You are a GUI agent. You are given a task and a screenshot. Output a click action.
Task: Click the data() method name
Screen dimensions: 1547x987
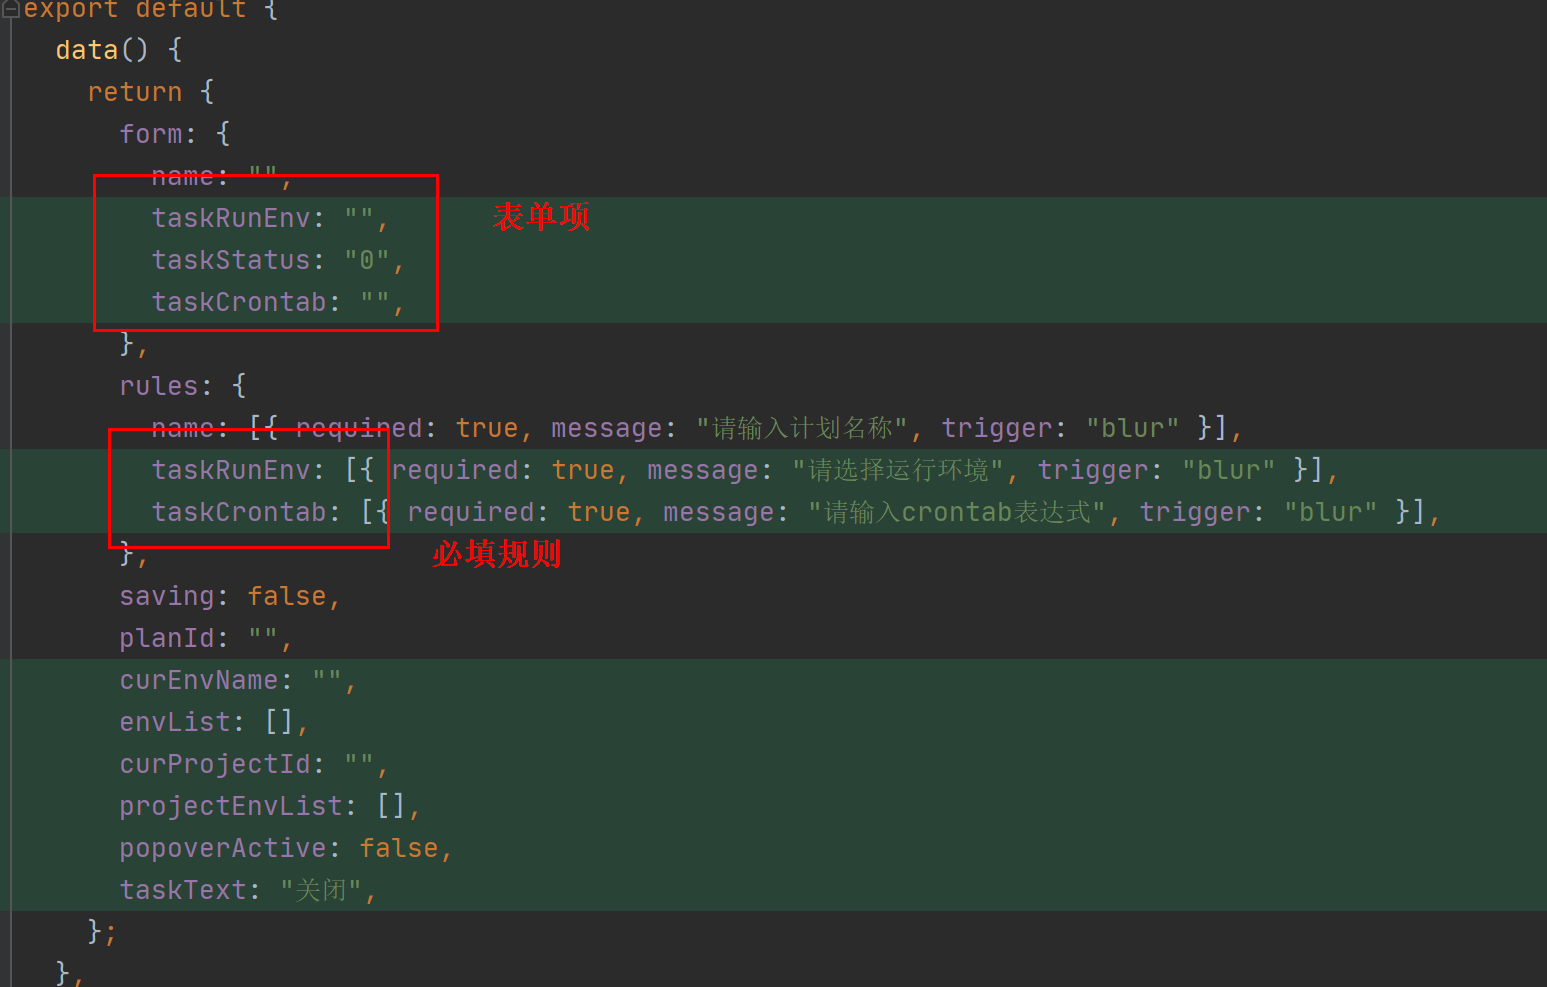coord(87,50)
